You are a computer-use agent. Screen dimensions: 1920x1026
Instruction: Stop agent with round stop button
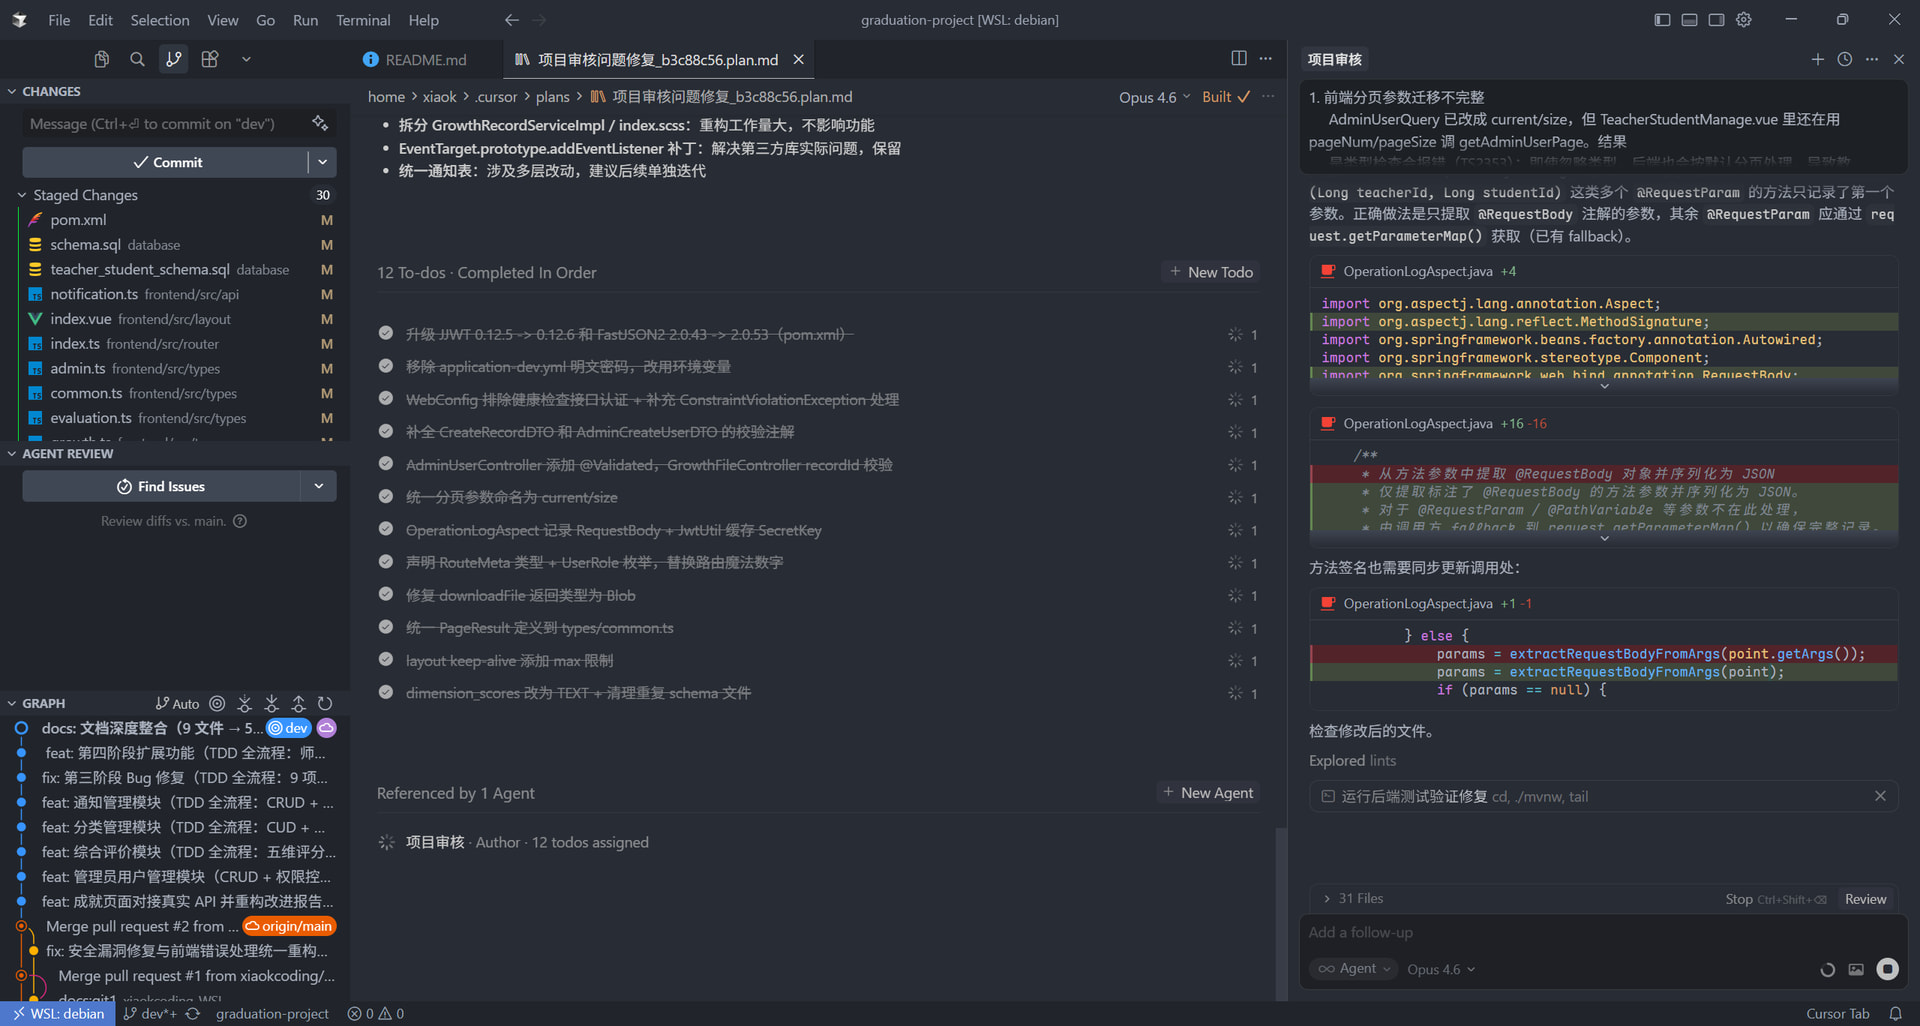[x=1887, y=968]
